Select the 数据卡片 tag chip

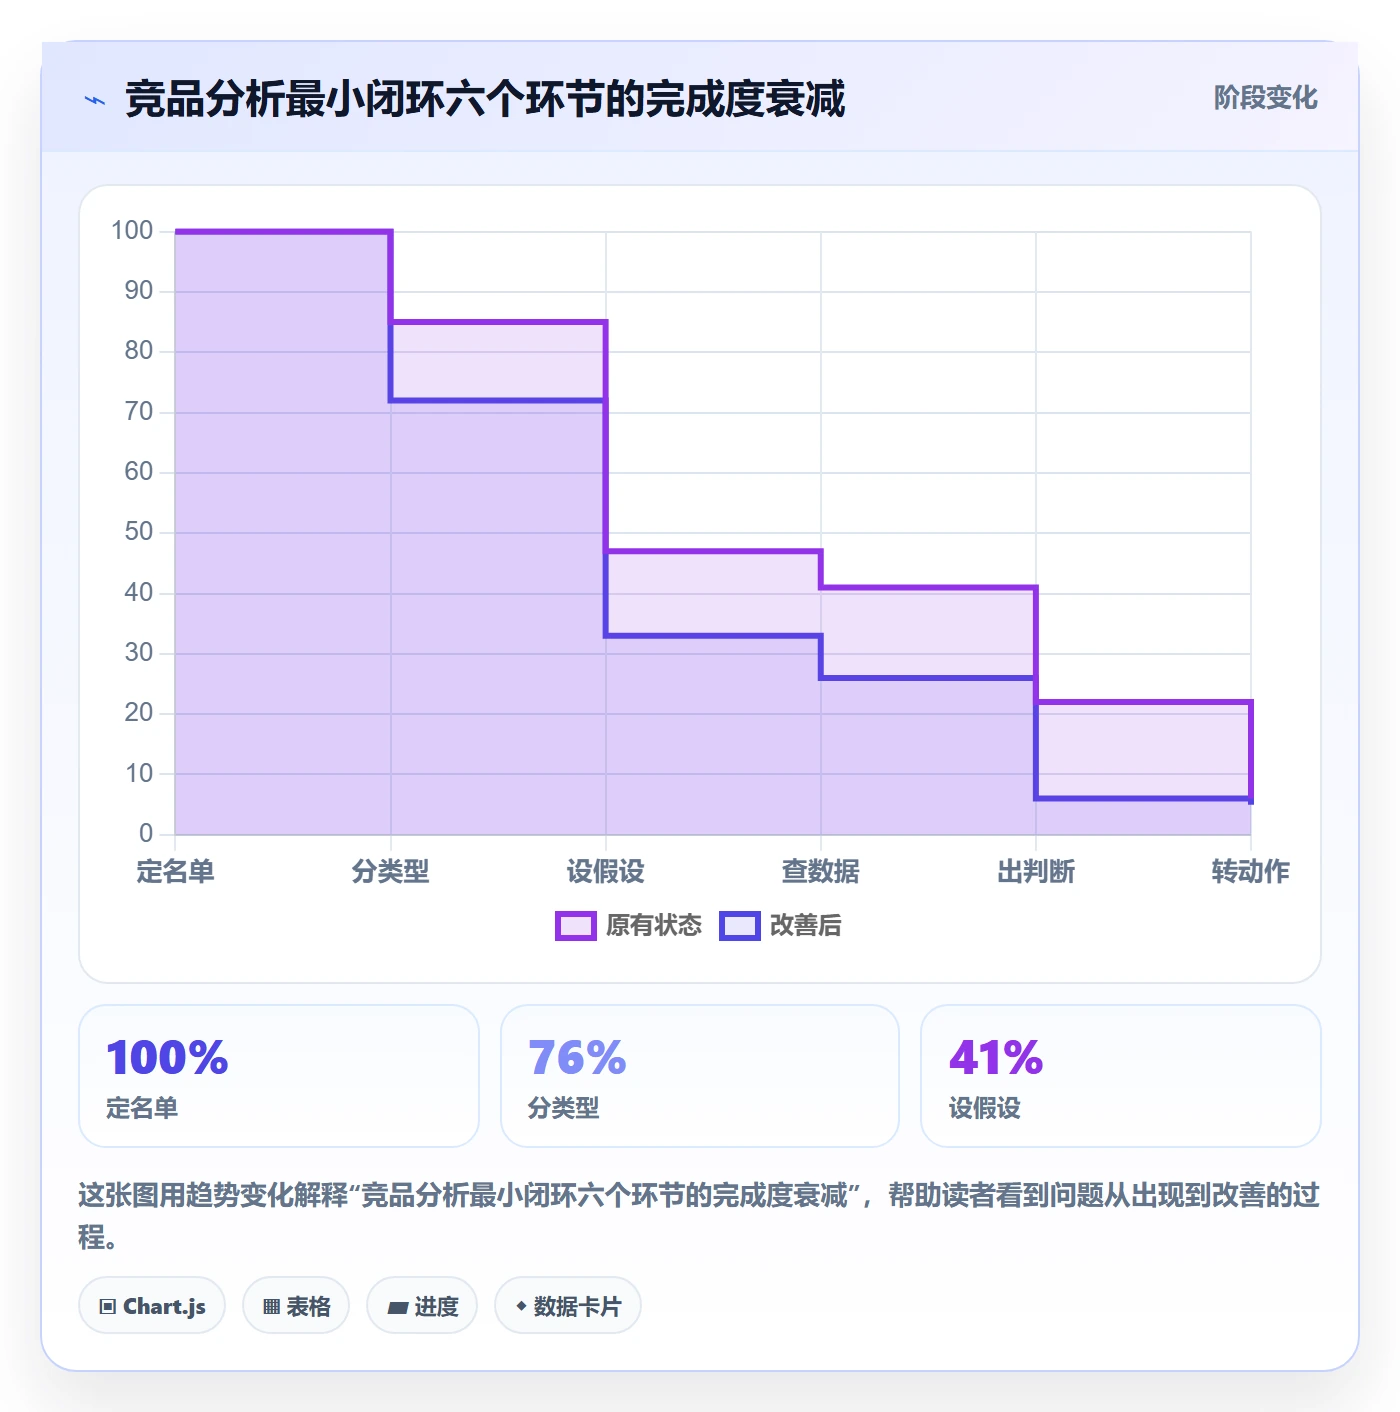click(x=568, y=1306)
